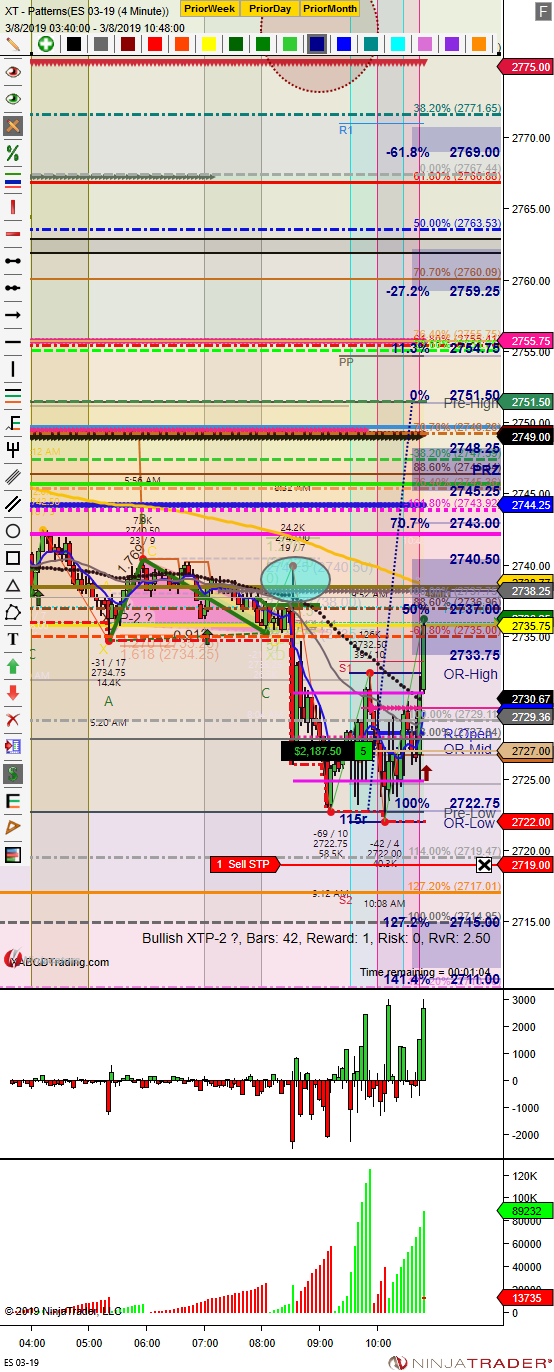Click the green 5 position quantity box

pyautogui.click(x=365, y=751)
